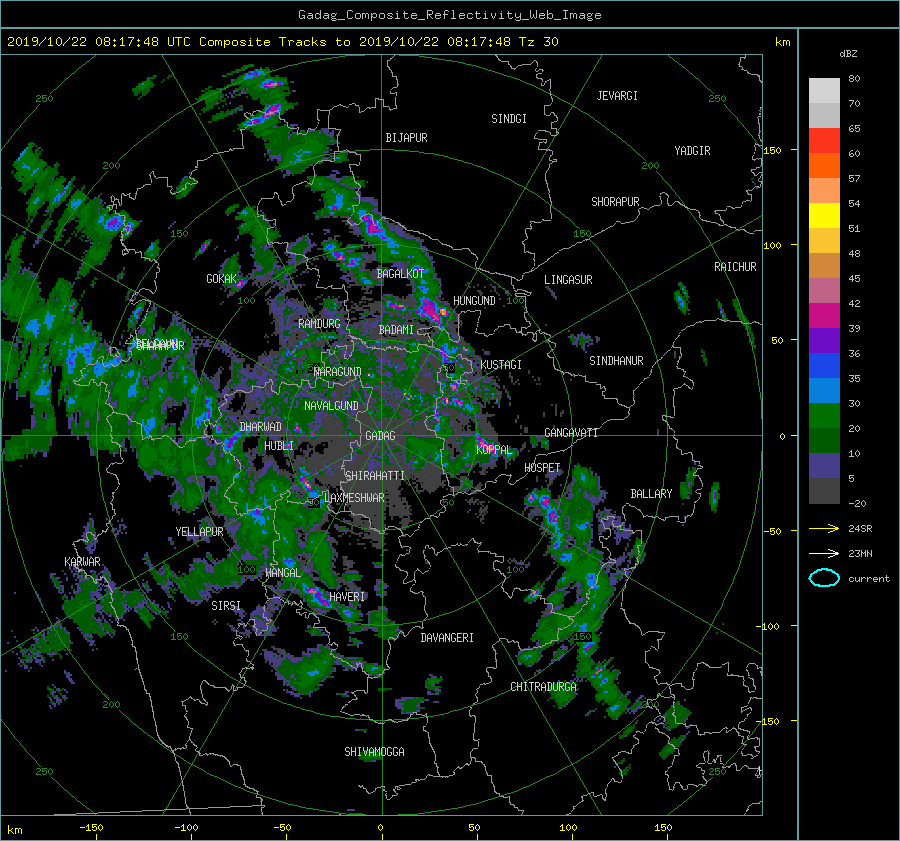Screen dimensions: 900x841
Task: Click the RAMDURG city label
Action: pyautogui.click(x=319, y=324)
